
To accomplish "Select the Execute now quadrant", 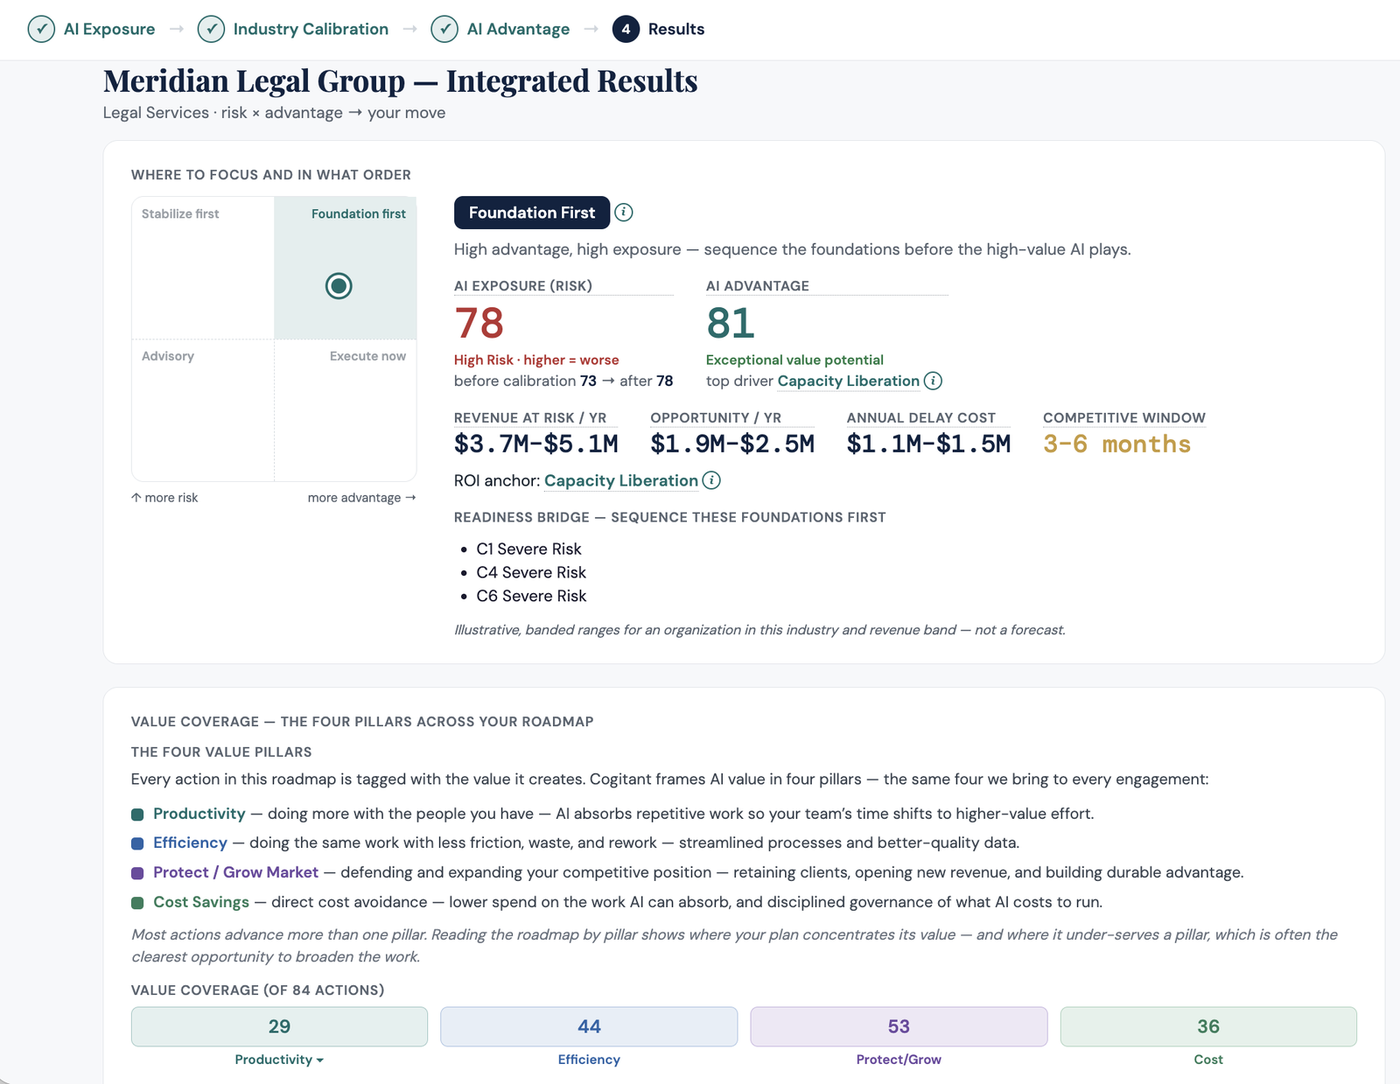I will [x=346, y=410].
